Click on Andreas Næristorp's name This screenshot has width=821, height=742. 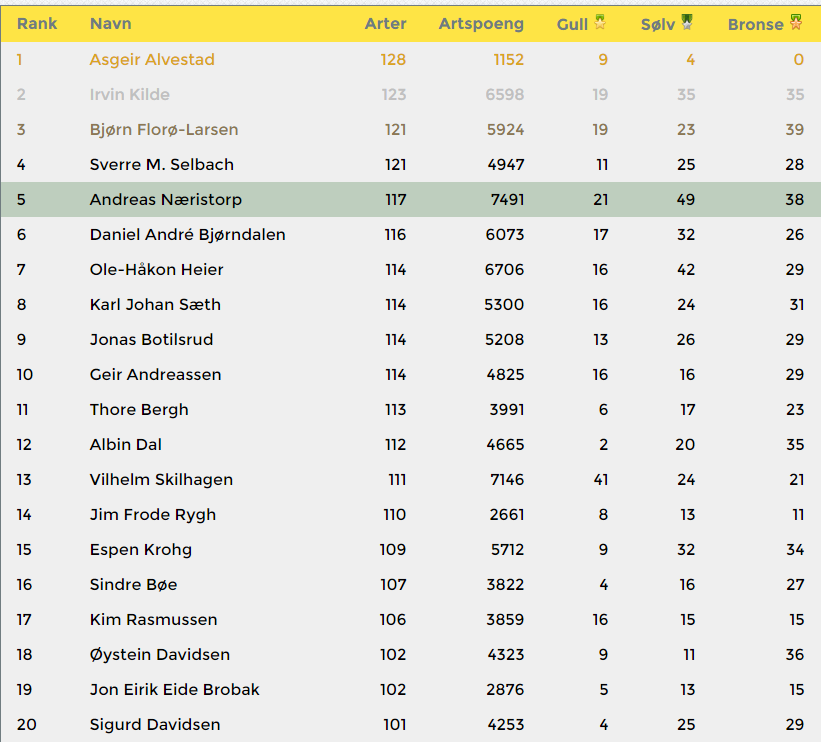(165, 200)
